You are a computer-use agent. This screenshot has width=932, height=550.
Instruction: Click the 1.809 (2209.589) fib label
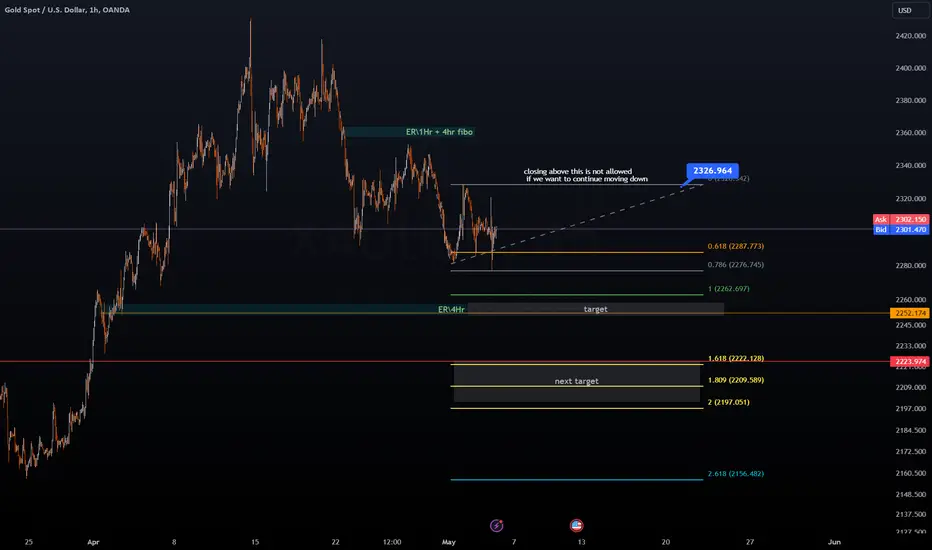tap(736, 380)
